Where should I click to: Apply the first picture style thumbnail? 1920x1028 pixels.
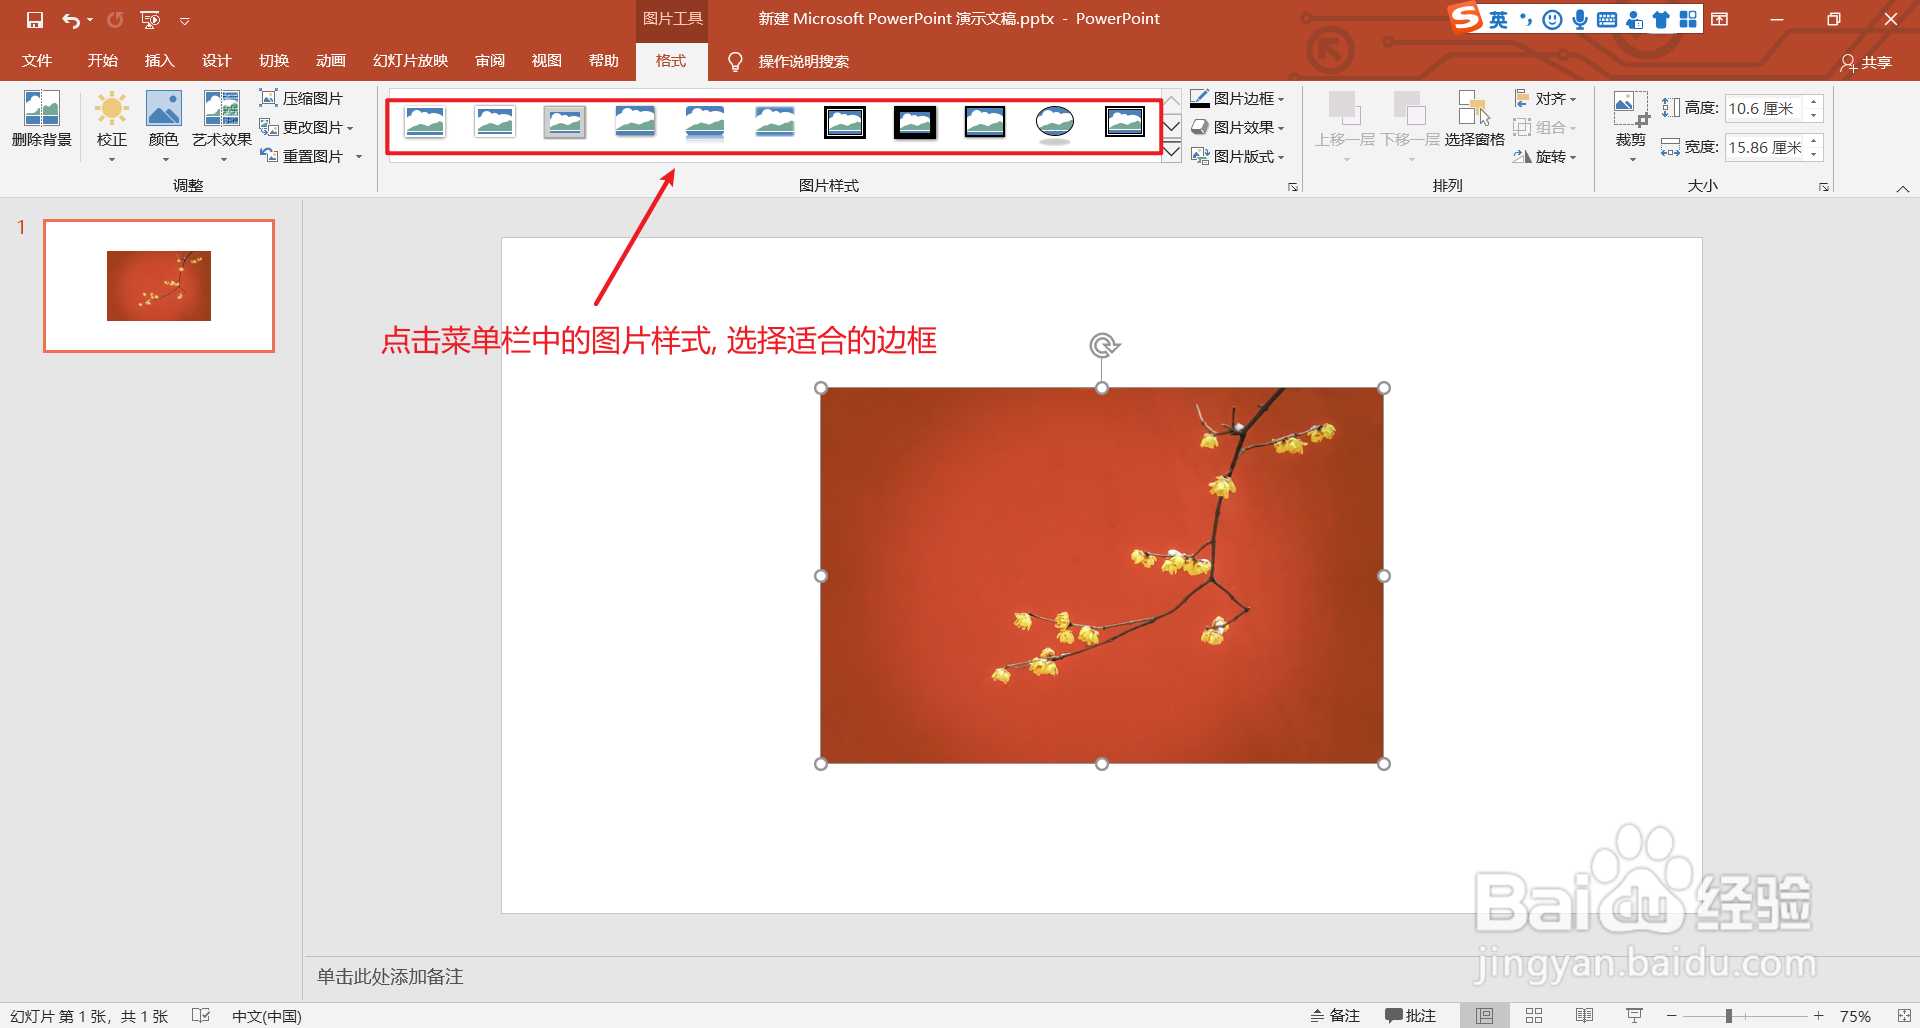click(x=425, y=123)
